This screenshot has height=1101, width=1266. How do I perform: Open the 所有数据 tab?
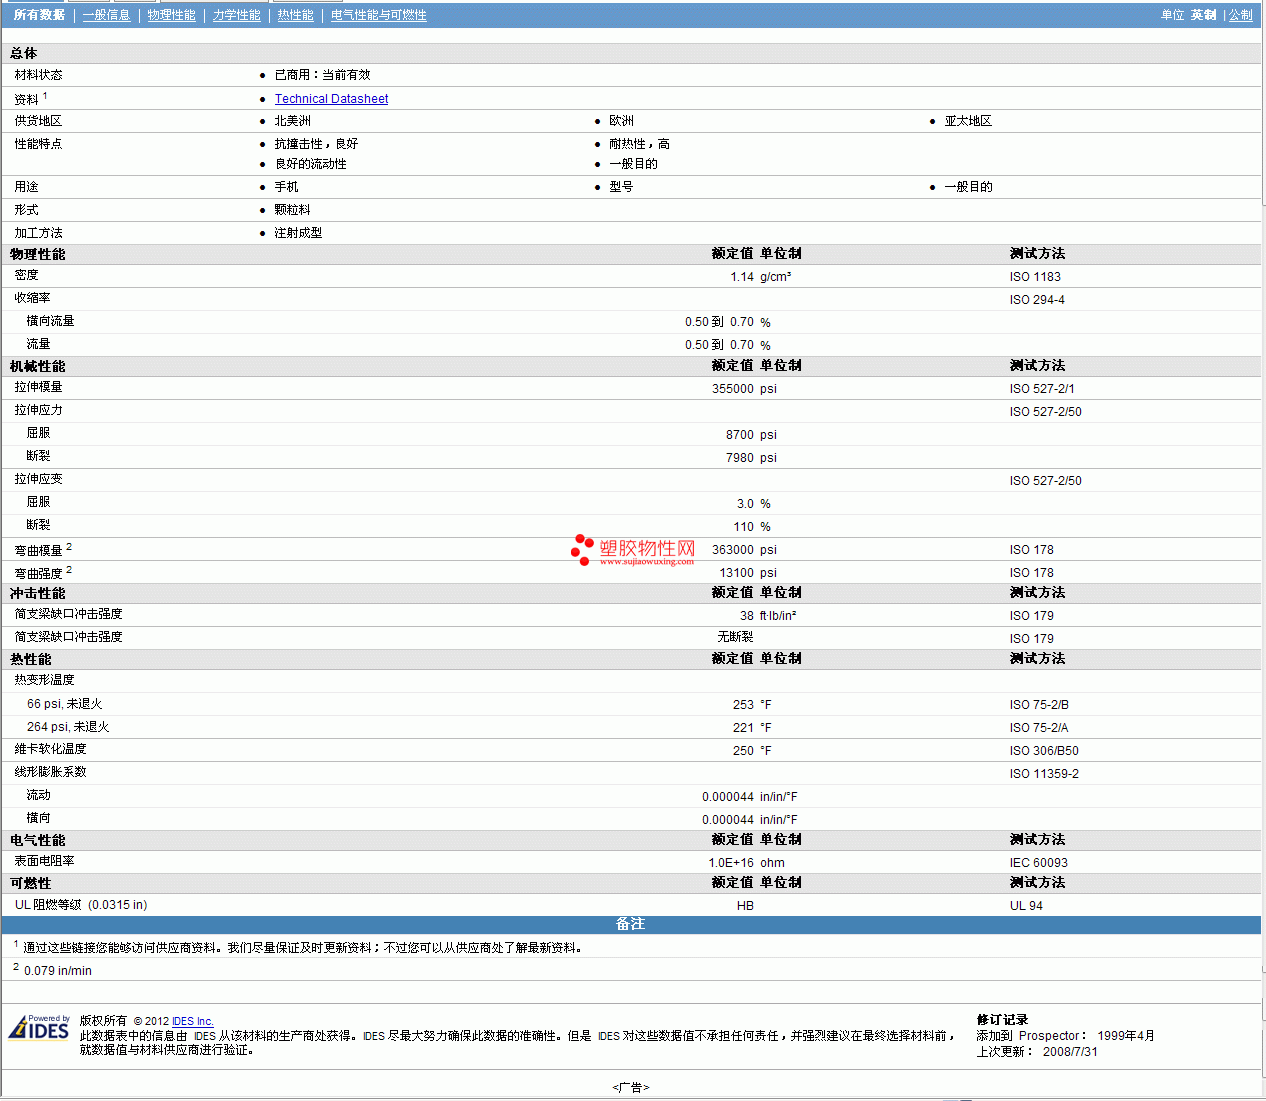[x=39, y=15]
